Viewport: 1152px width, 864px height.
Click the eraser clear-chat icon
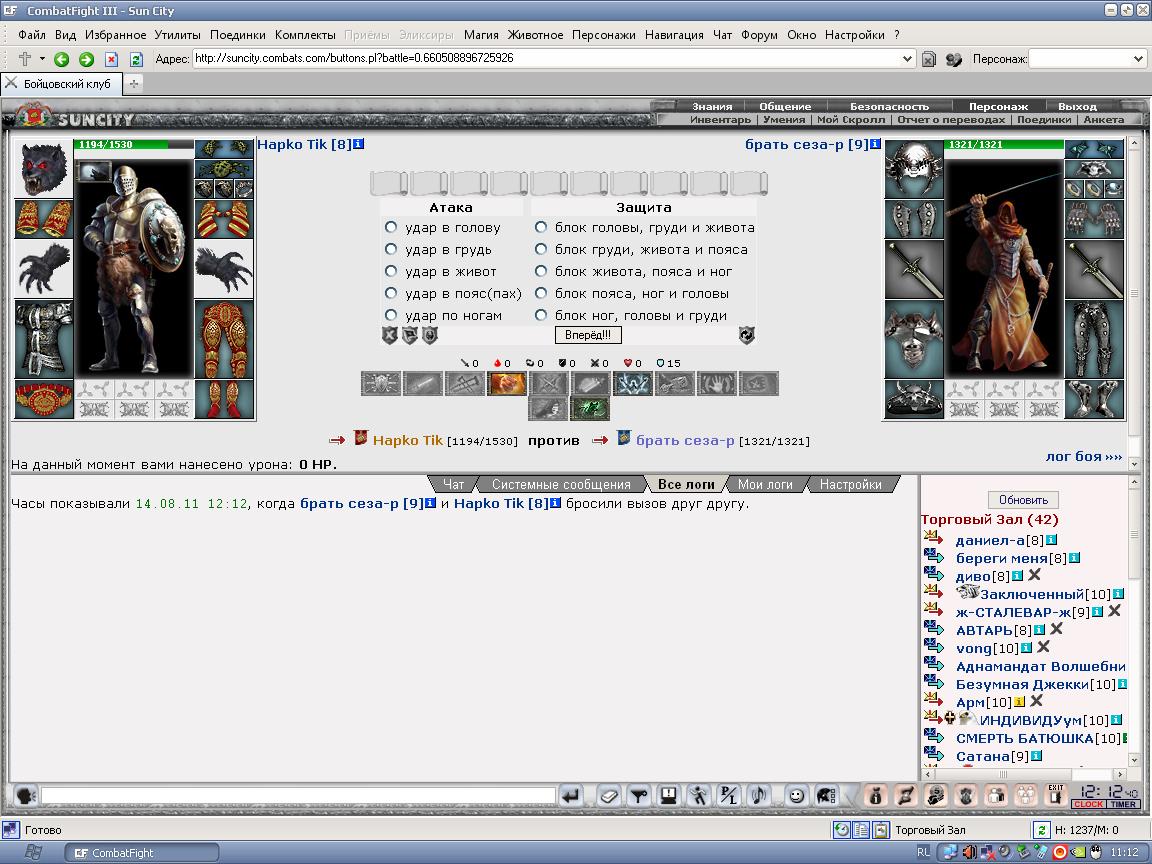pos(609,795)
